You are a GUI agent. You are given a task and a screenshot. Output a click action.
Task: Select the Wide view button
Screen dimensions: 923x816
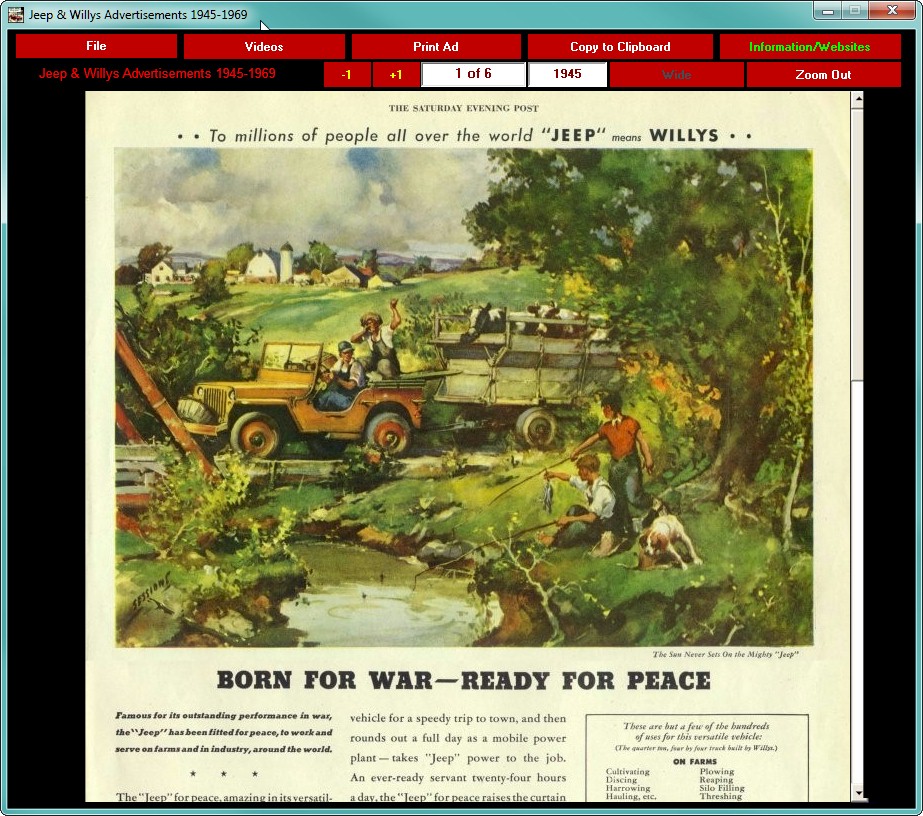point(676,75)
